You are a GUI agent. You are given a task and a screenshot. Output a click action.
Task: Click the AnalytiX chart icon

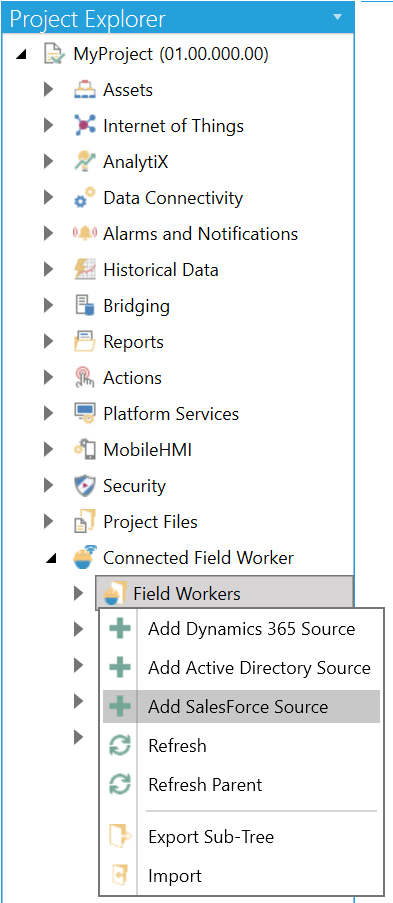click(x=85, y=162)
